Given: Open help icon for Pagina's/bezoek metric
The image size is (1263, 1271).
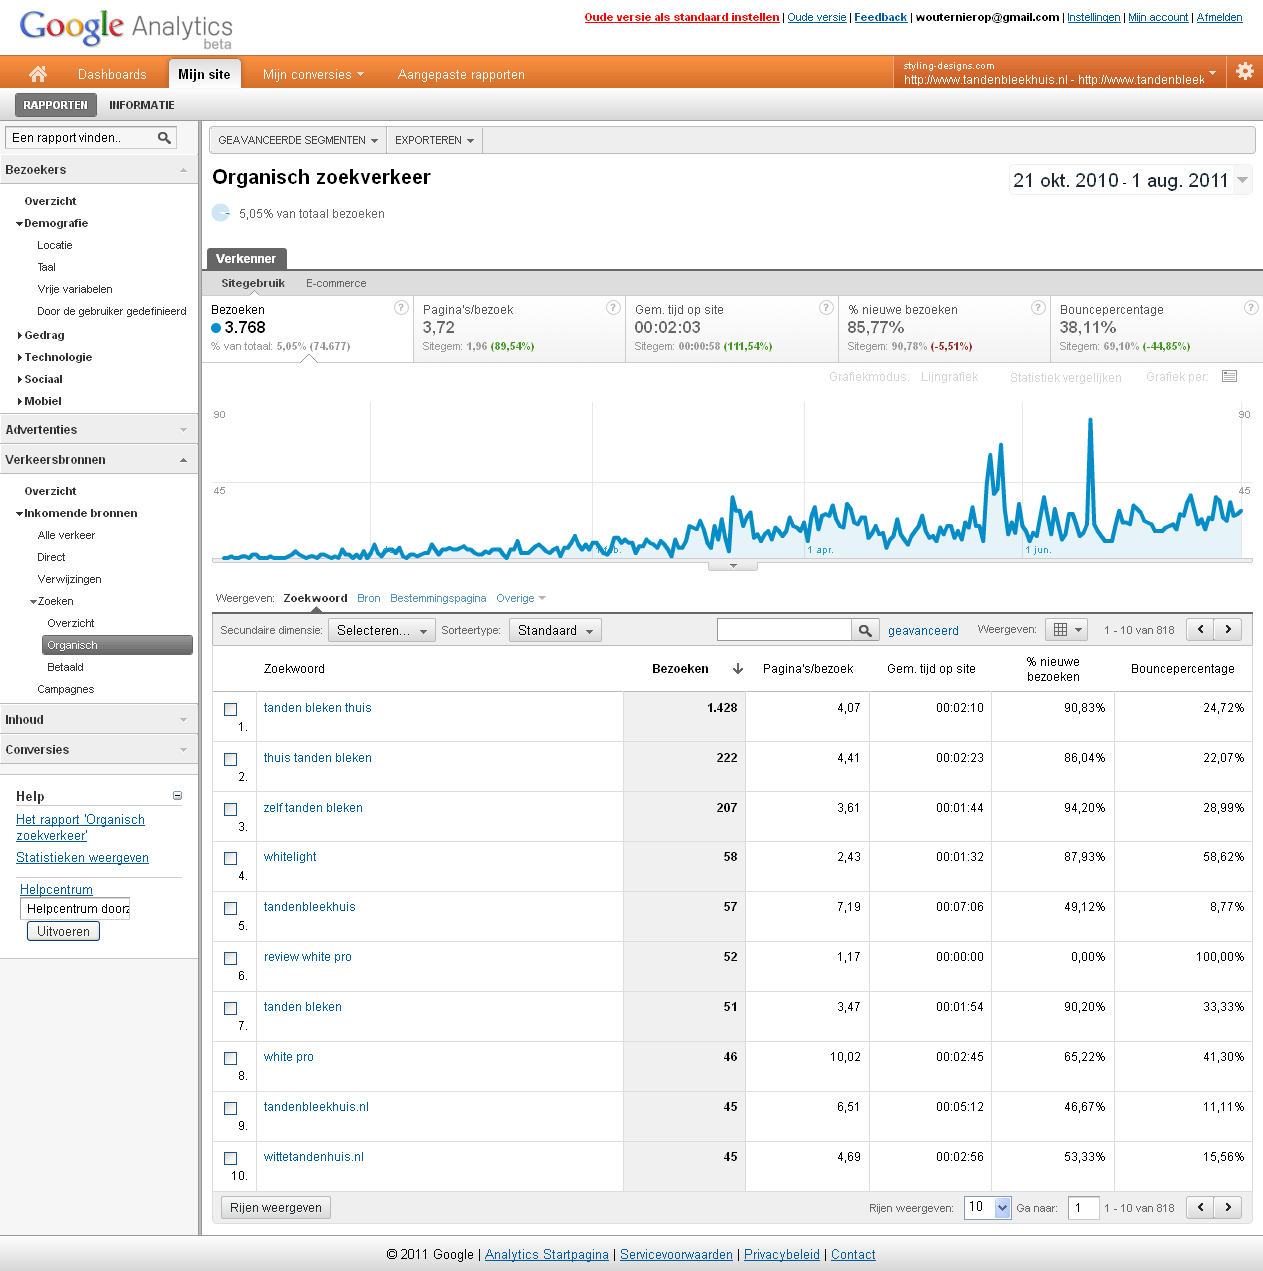Looking at the screenshot, I should coord(613,308).
